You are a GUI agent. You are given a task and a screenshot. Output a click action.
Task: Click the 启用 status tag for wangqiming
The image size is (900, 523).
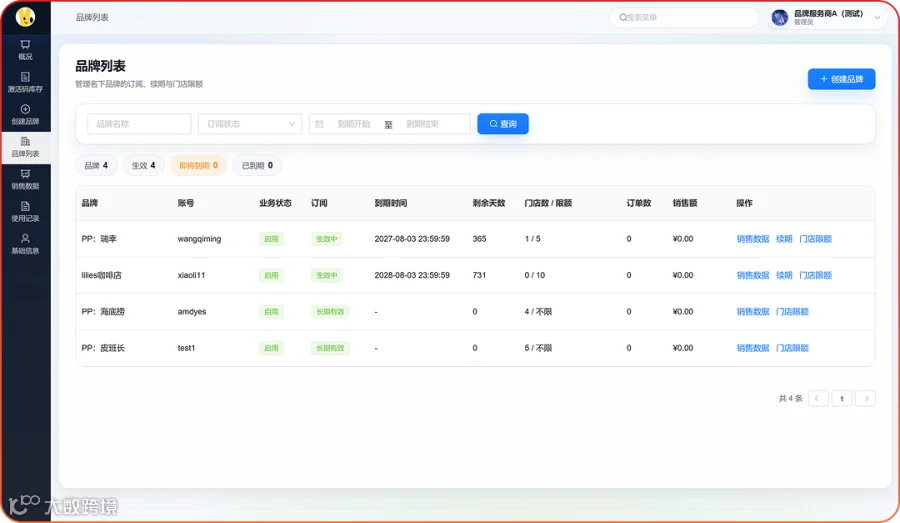[271, 239]
